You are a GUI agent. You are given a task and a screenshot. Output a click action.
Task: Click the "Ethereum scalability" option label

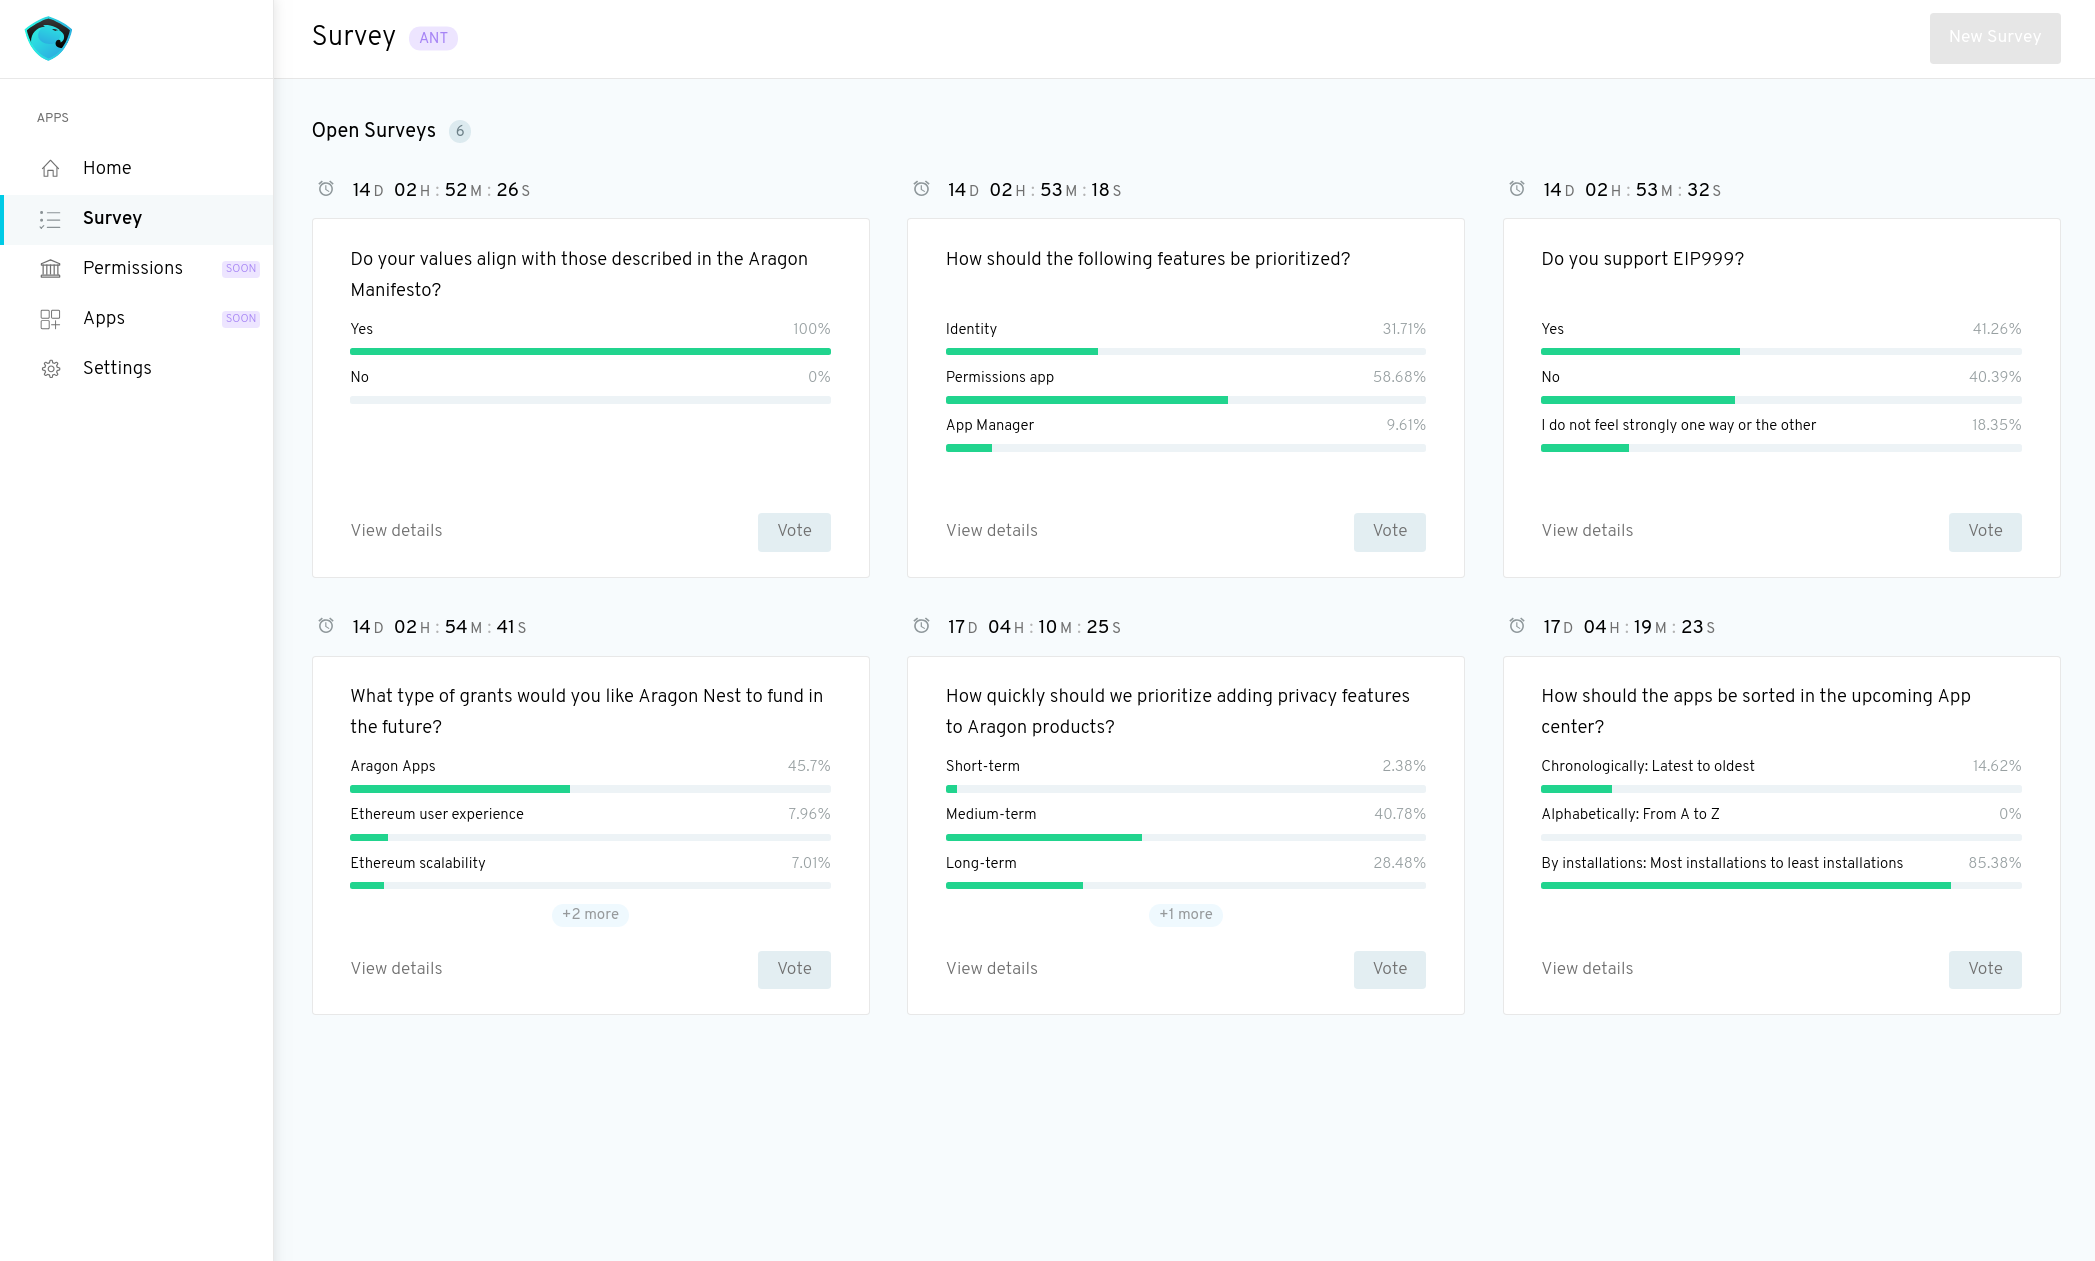(418, 864)
